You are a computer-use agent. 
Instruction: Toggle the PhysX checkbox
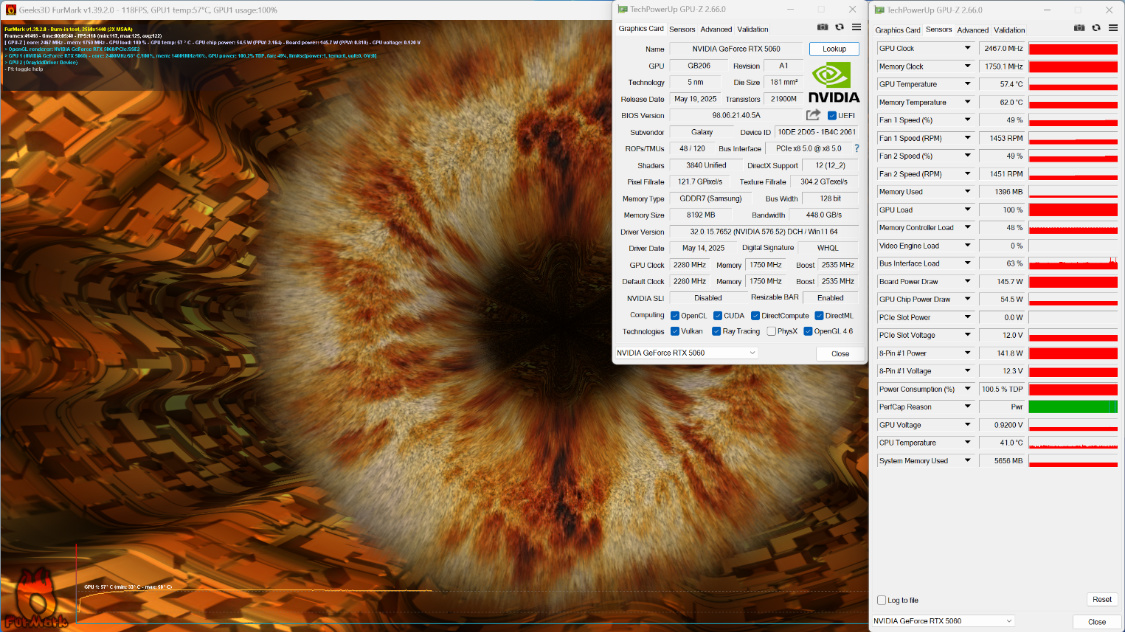(771, 331)
